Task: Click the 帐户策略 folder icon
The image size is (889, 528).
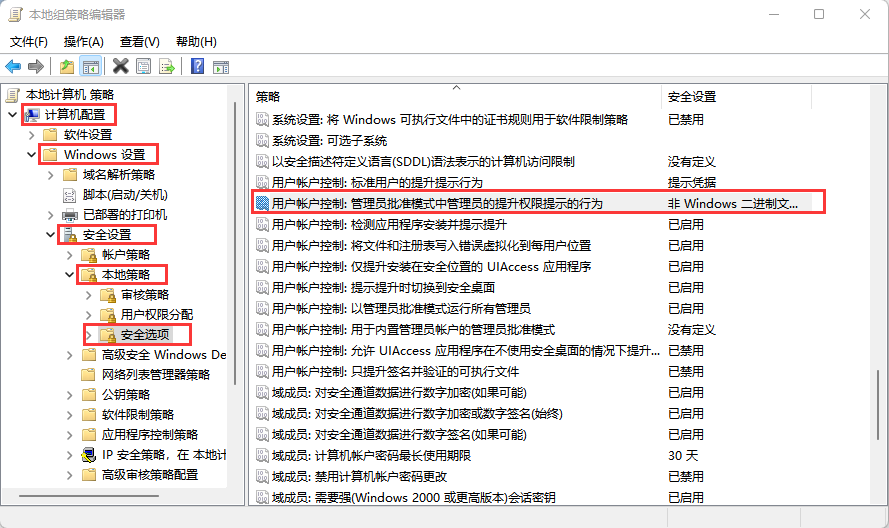Action: 89,255
